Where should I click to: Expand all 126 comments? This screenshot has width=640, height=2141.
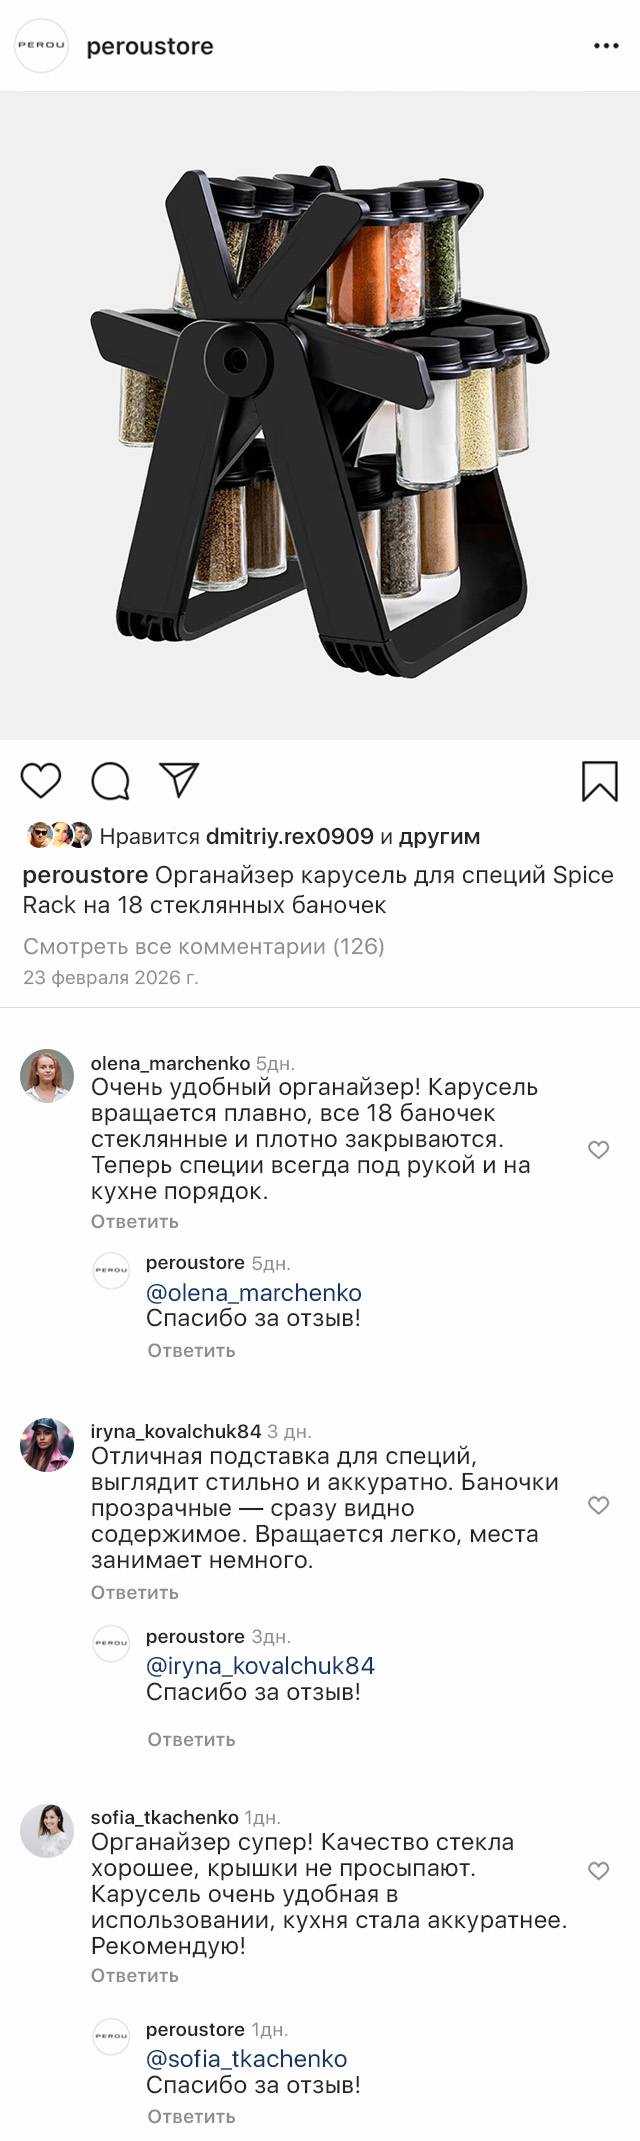(204, 946)
